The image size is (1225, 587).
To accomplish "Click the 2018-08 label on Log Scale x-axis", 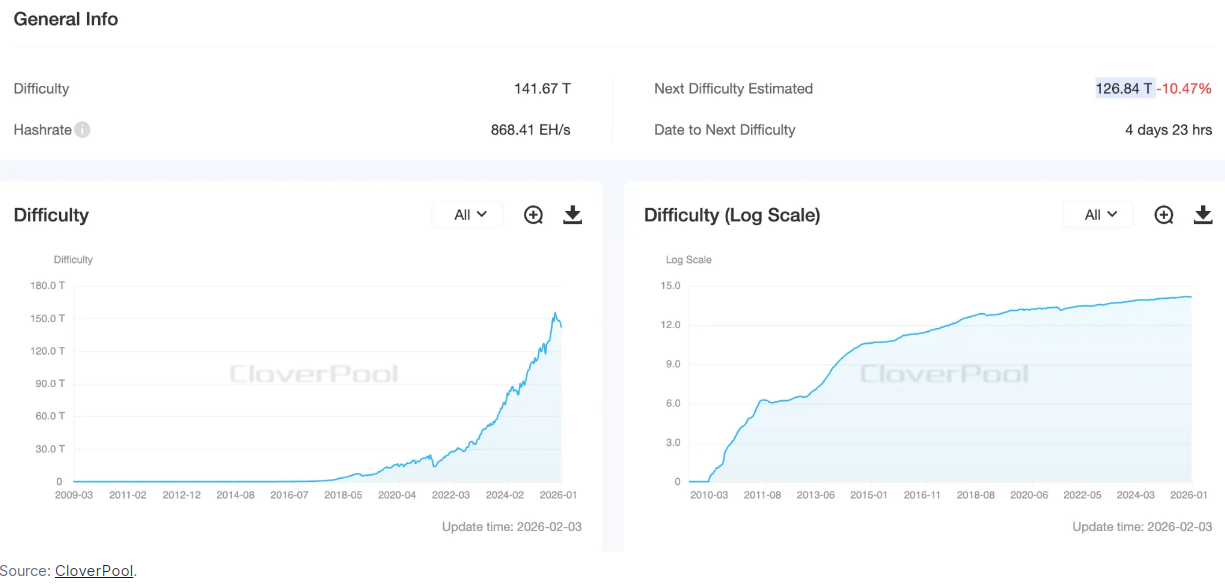I will [975, 495].
